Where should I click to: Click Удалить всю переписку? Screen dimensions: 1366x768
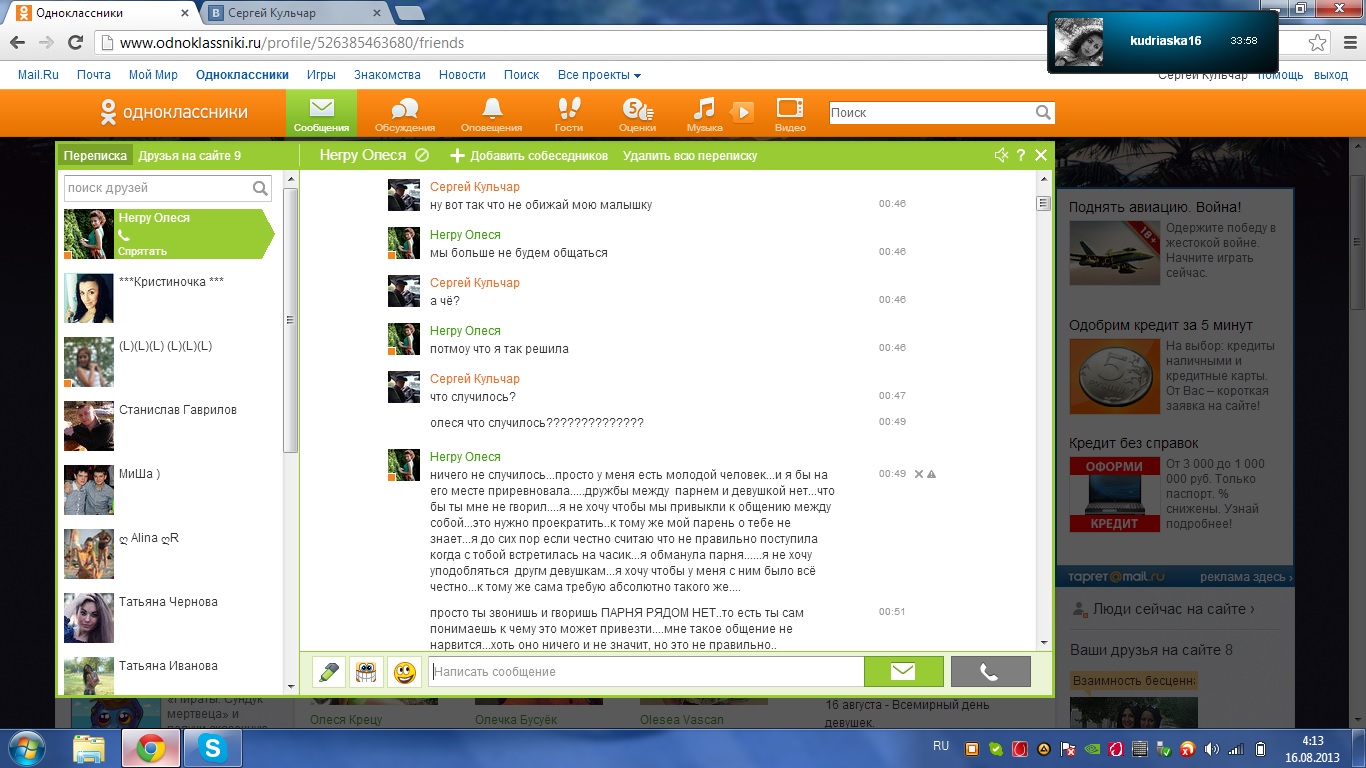click(x=690, y=156)
